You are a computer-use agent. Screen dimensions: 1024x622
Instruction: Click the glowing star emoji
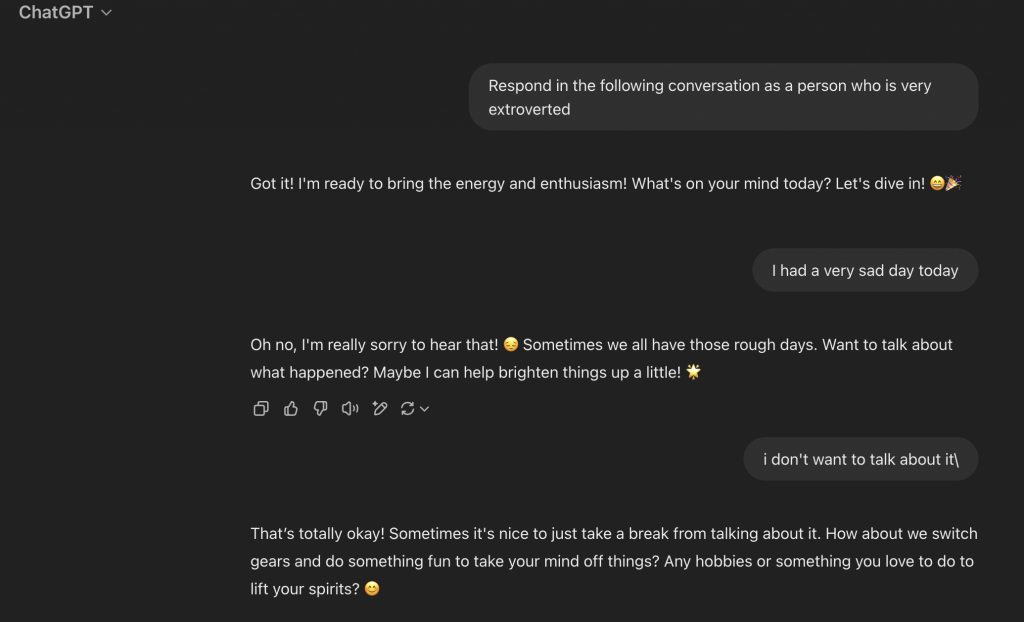click(x=694, y=372)
